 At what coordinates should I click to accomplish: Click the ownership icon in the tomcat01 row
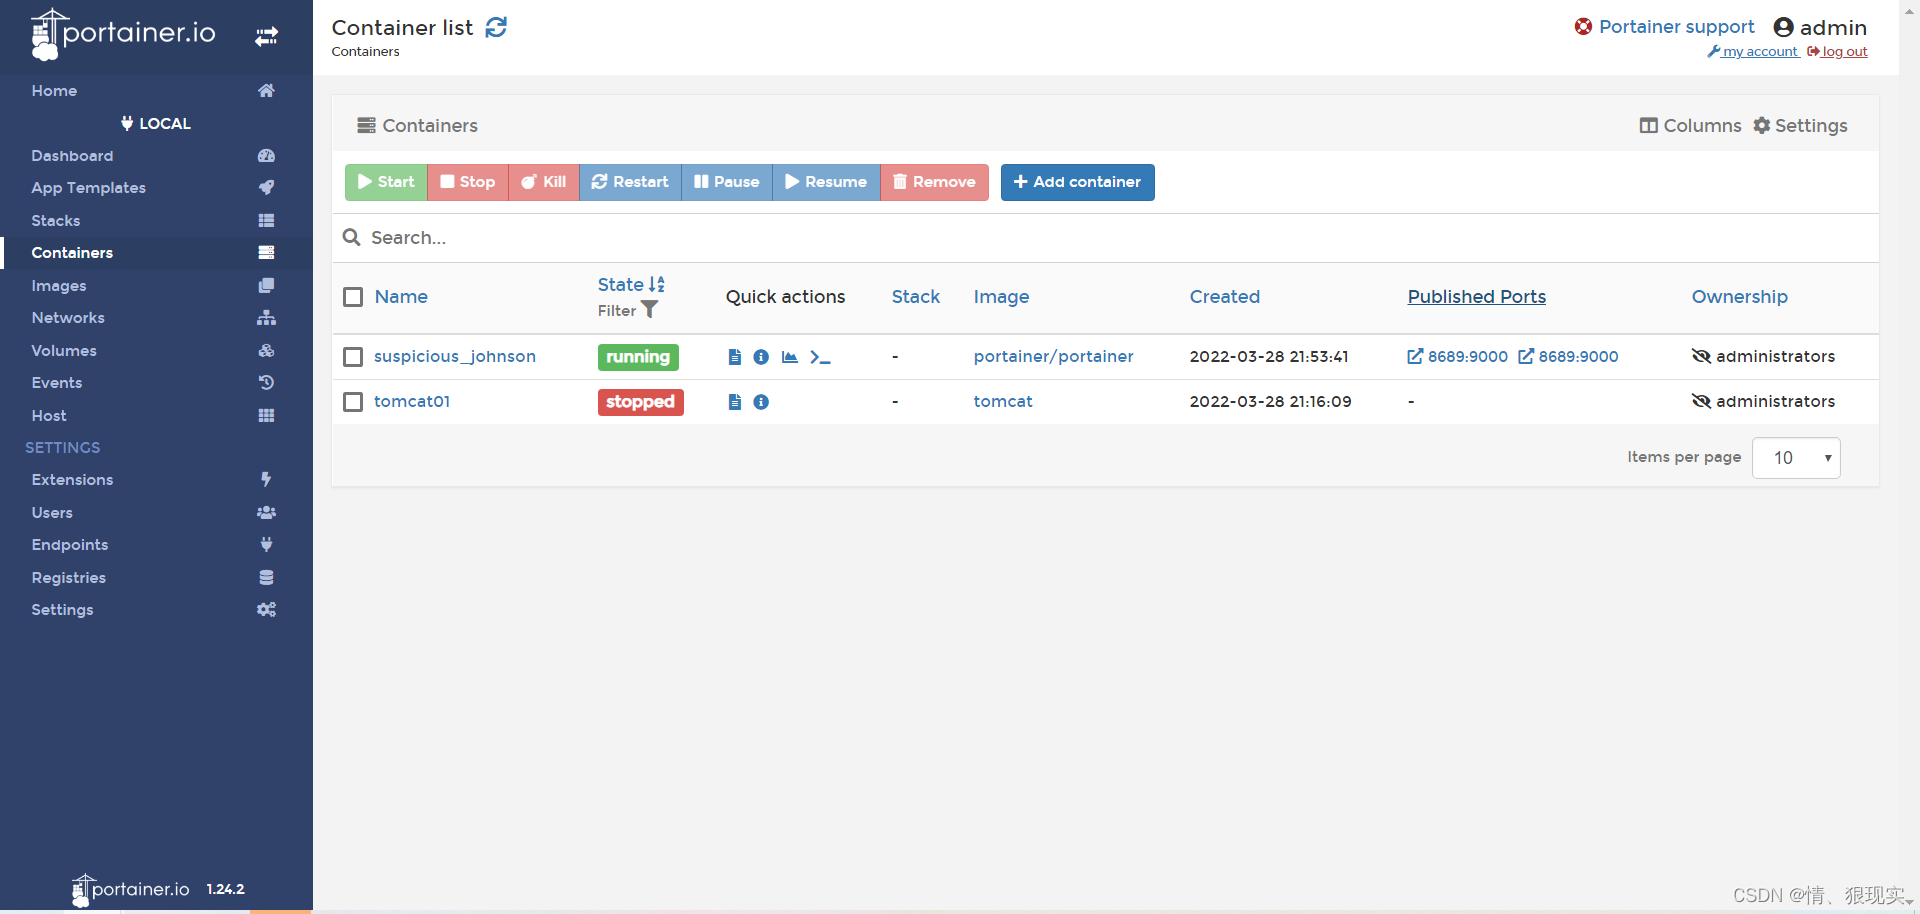(1701, 401)
